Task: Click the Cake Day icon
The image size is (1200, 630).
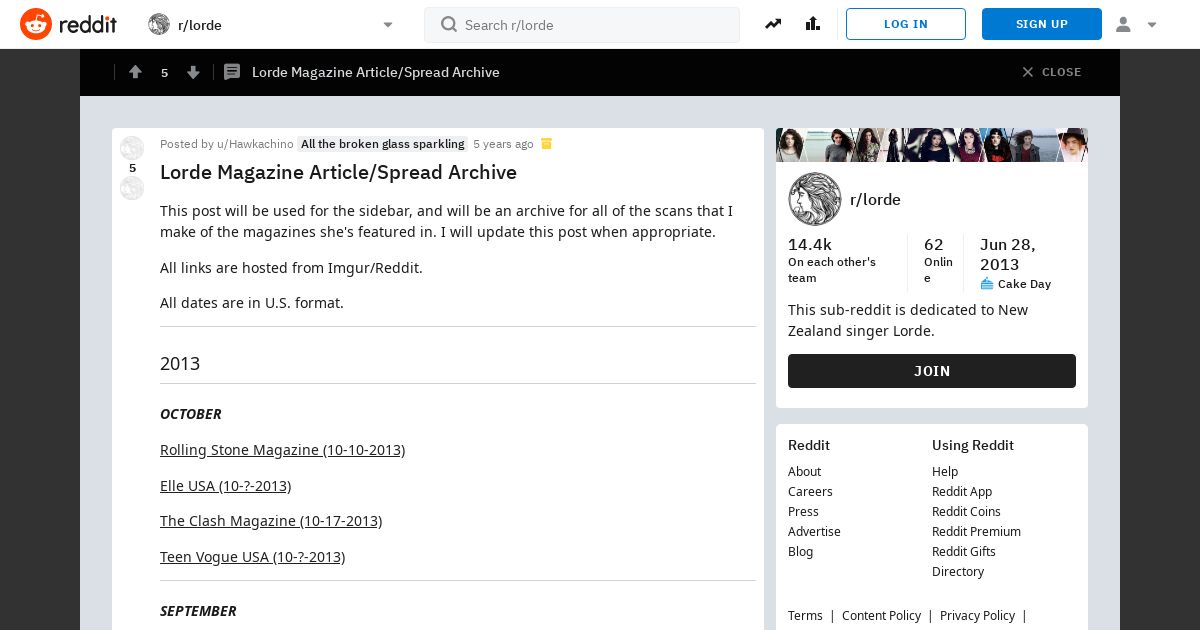Action: tap(987, 284)
